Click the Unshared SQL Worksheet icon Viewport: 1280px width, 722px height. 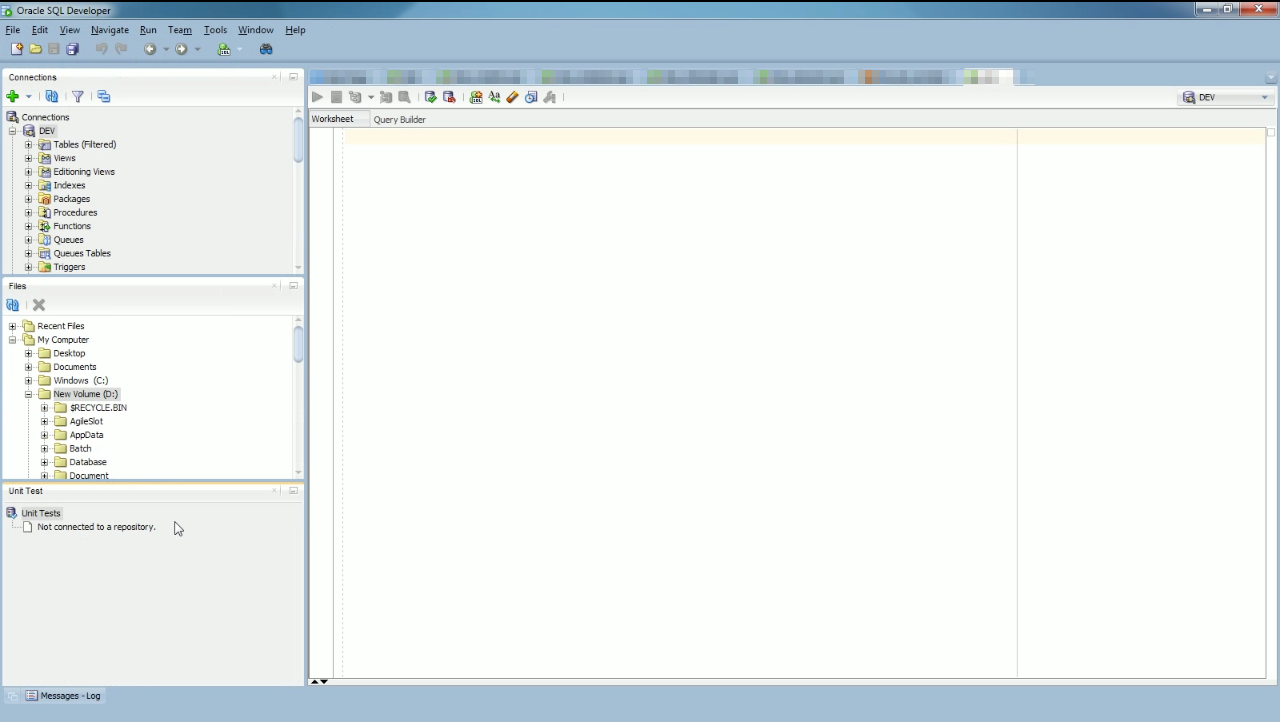coord(476,97)
